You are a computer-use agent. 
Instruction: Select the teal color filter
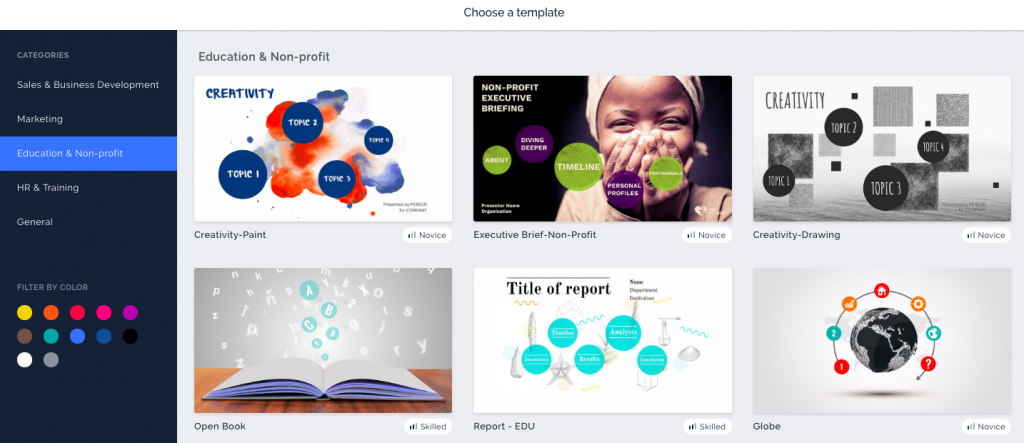[51, 336]
